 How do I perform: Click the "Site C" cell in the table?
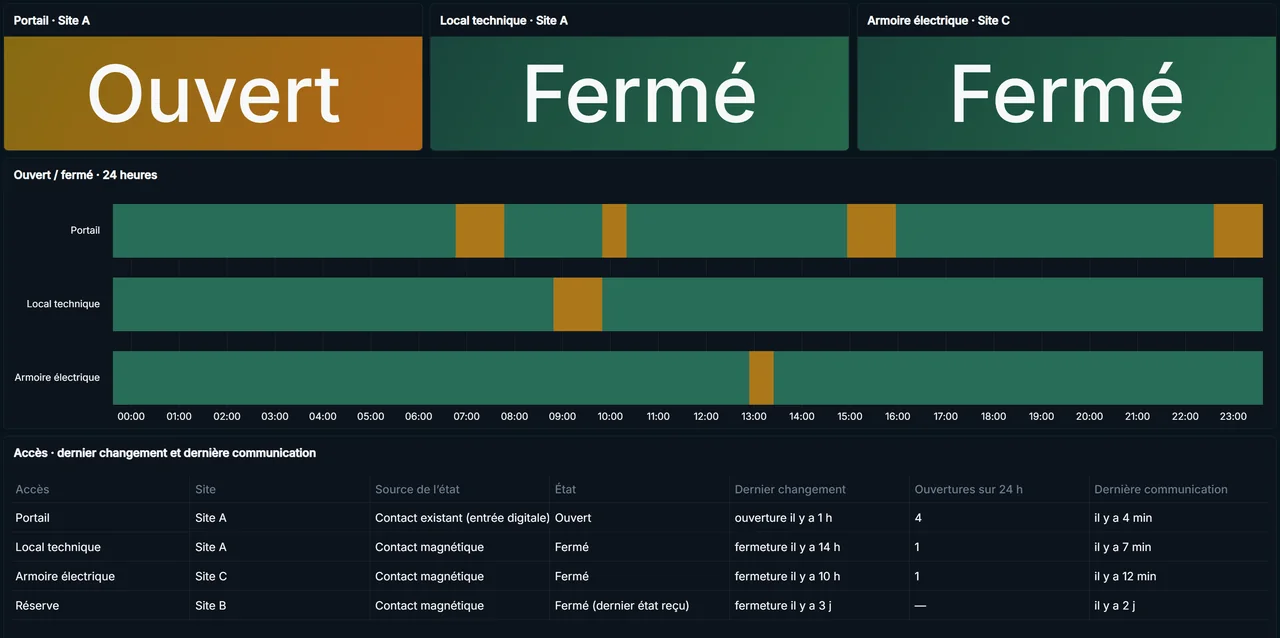point(211,576)
